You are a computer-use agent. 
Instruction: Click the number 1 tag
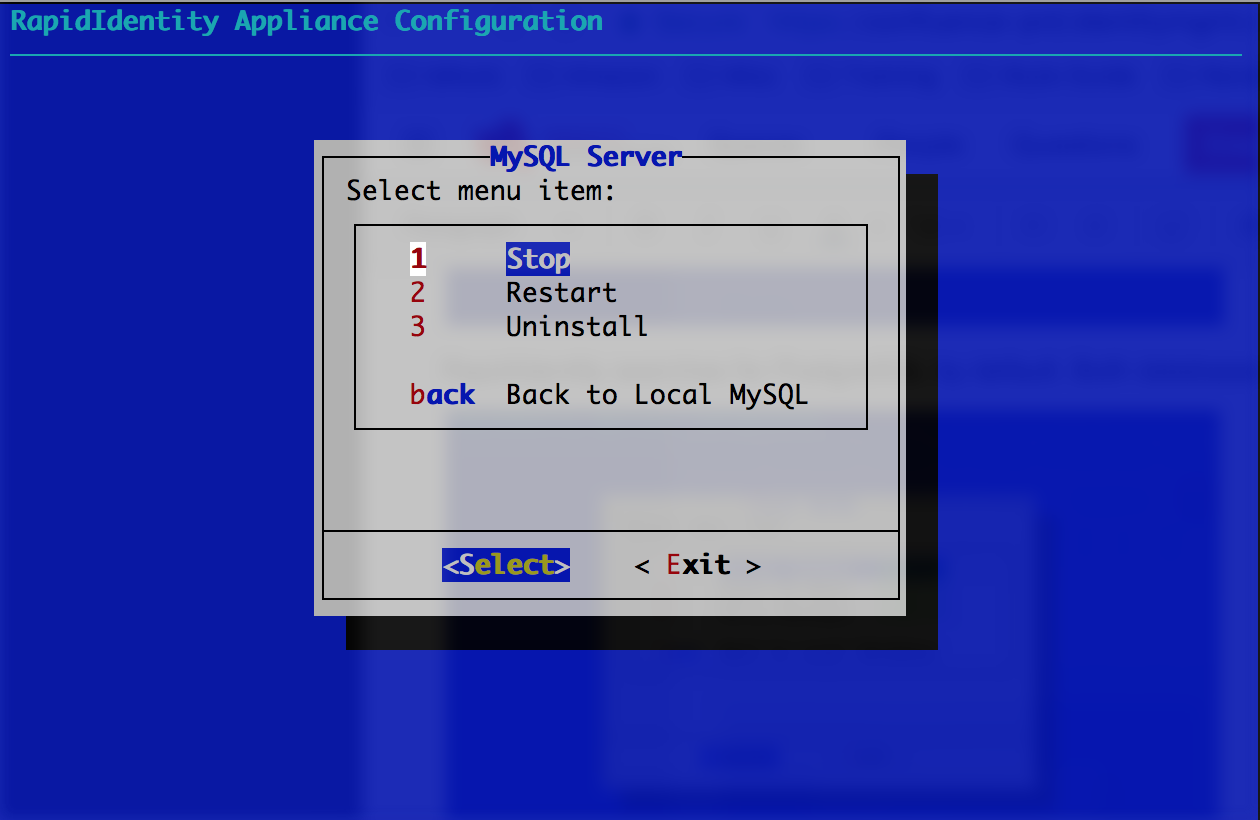(x=418, y=259)
